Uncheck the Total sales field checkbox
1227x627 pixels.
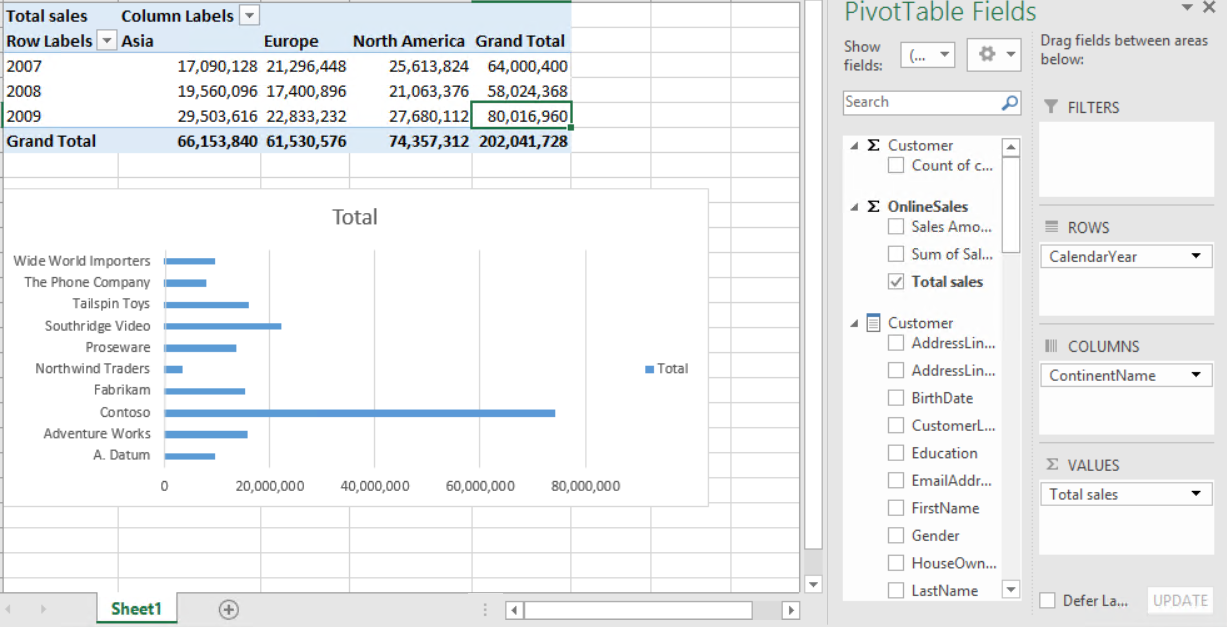896,282
